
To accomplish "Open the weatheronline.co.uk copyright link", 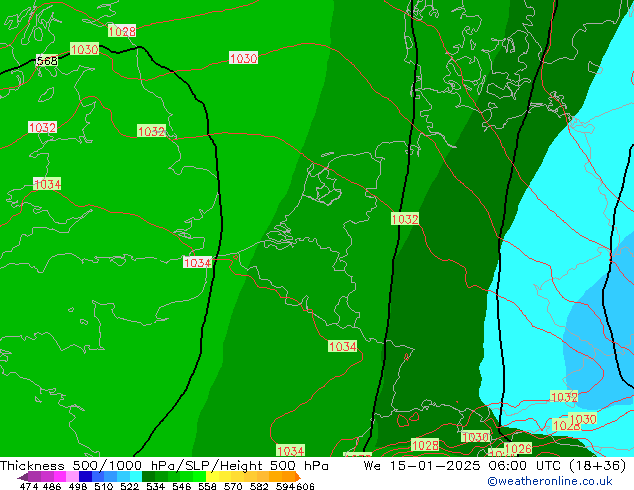I will 550,481.
